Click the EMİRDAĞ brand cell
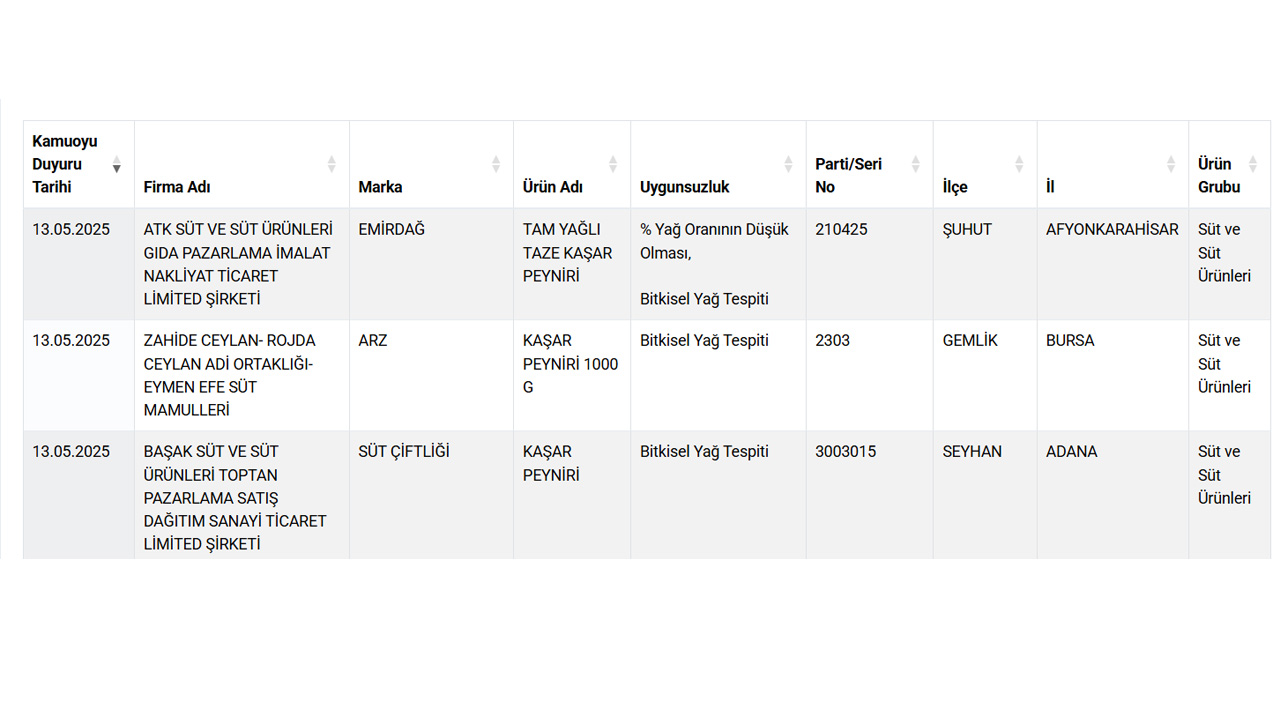1280x720 pixels. coord(392,230)
